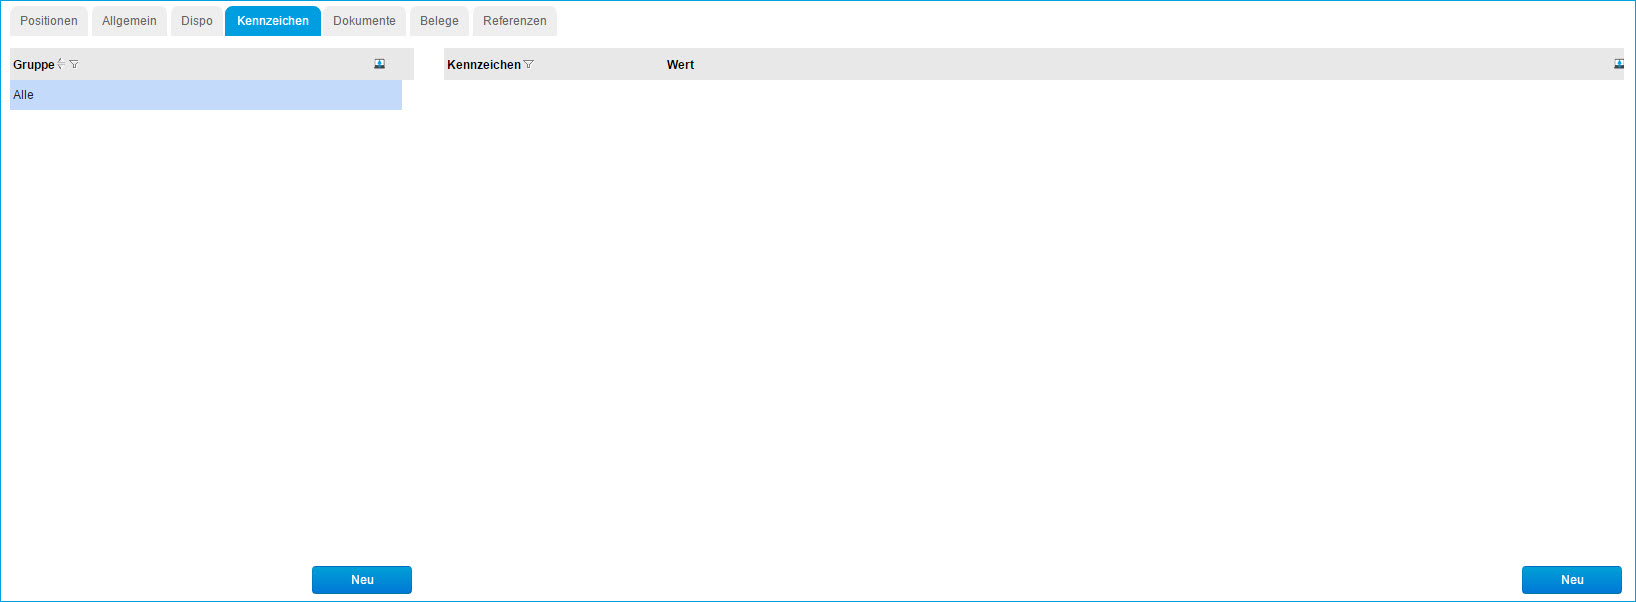Switch to the Referenzen tab
Image resolution: width=1636 pixels, height=602 pixels.
(515, 21)
